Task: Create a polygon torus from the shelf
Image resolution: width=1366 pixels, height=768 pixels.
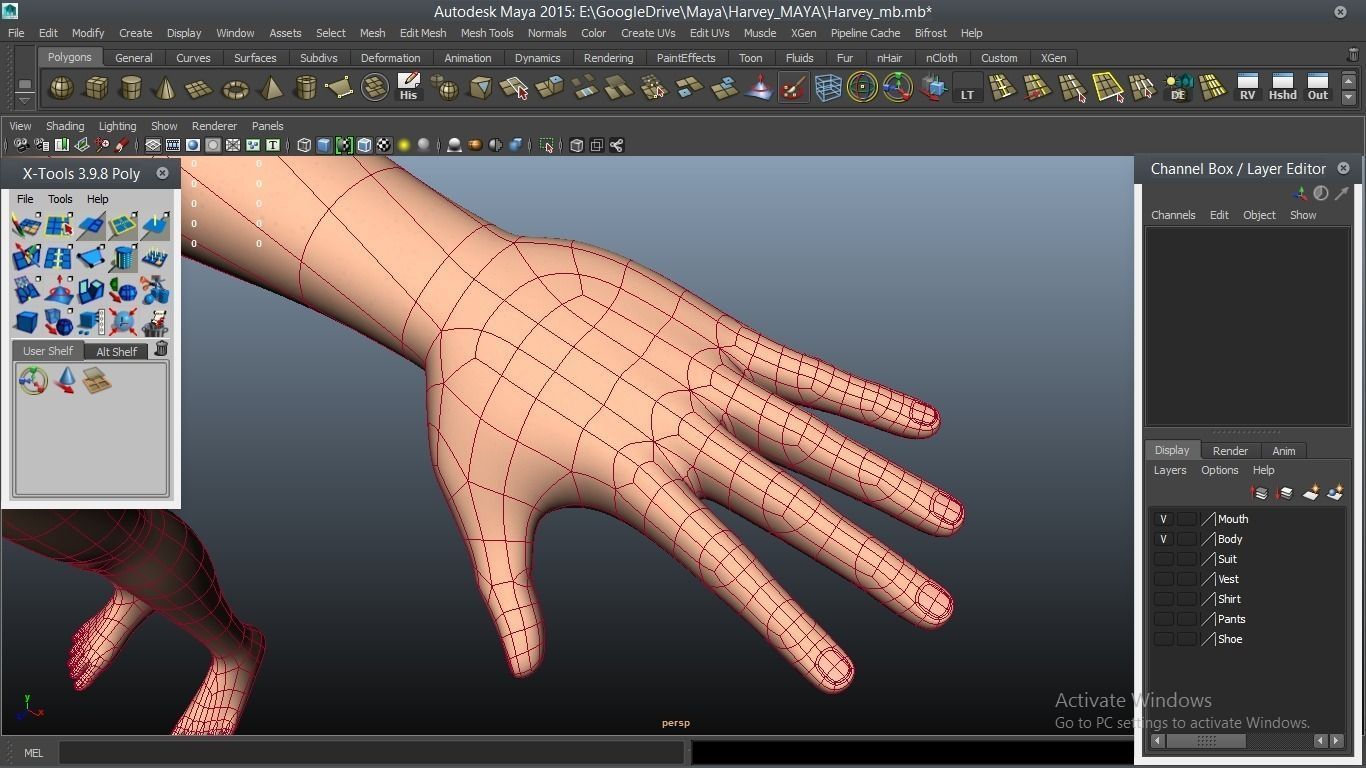Action: [x=235, y=88]
